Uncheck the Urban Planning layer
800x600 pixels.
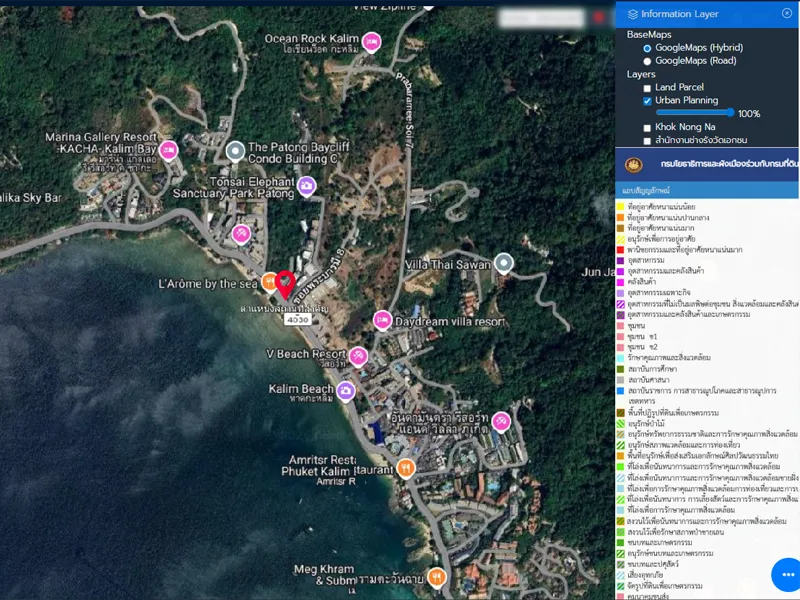pos(647,101)
